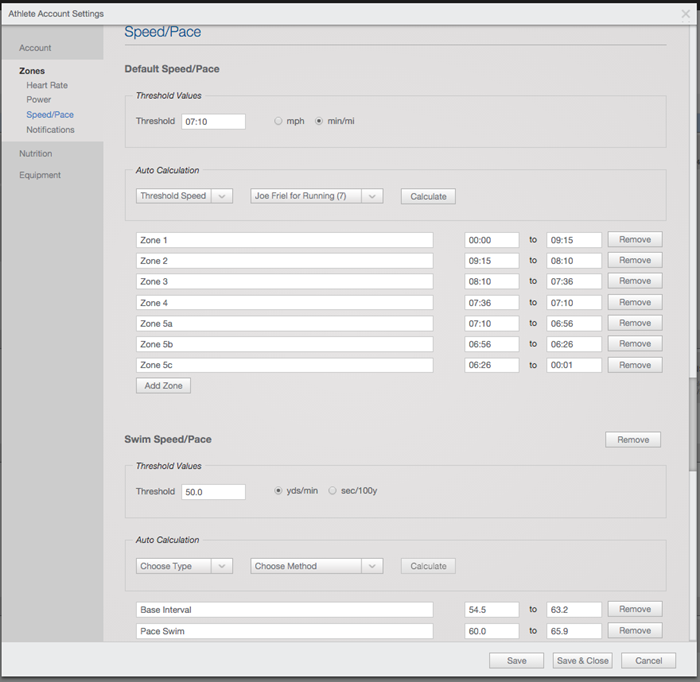Select yds/min for swim threshold

click(x=279, y=491)
